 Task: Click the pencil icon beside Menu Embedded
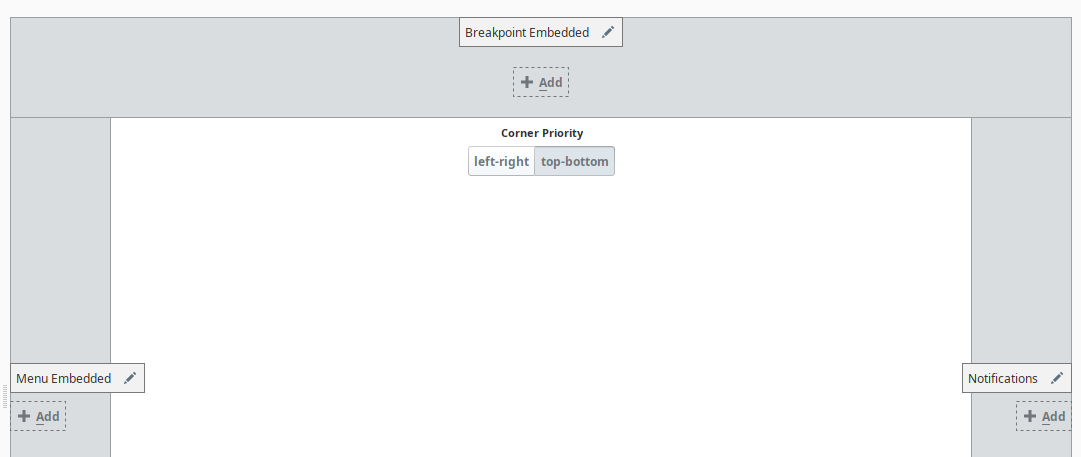[x=130, y=378]
